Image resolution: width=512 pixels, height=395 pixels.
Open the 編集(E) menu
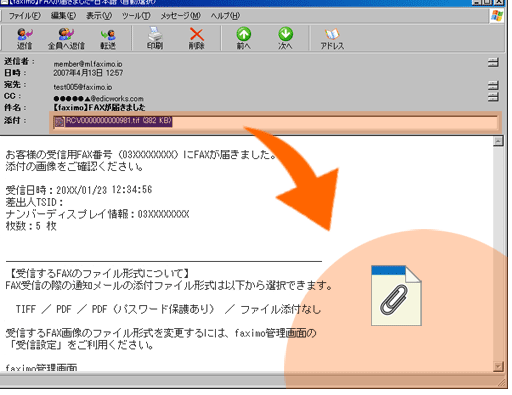point(63,16)
